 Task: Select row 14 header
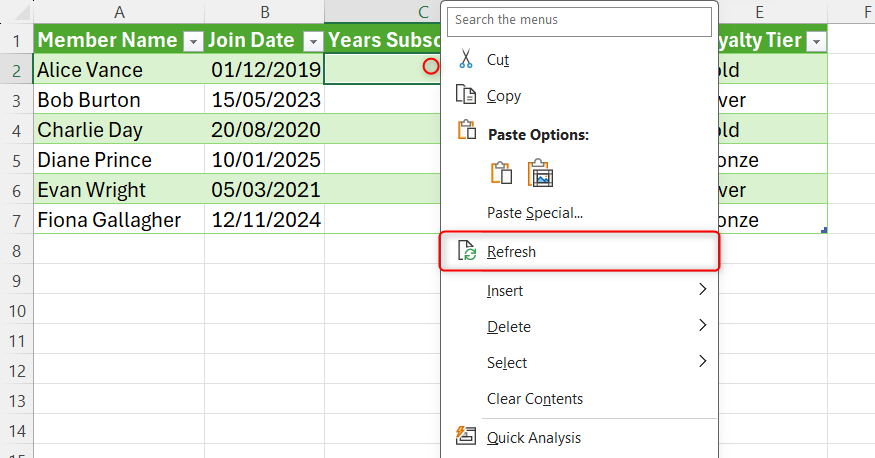coord(17,431)
